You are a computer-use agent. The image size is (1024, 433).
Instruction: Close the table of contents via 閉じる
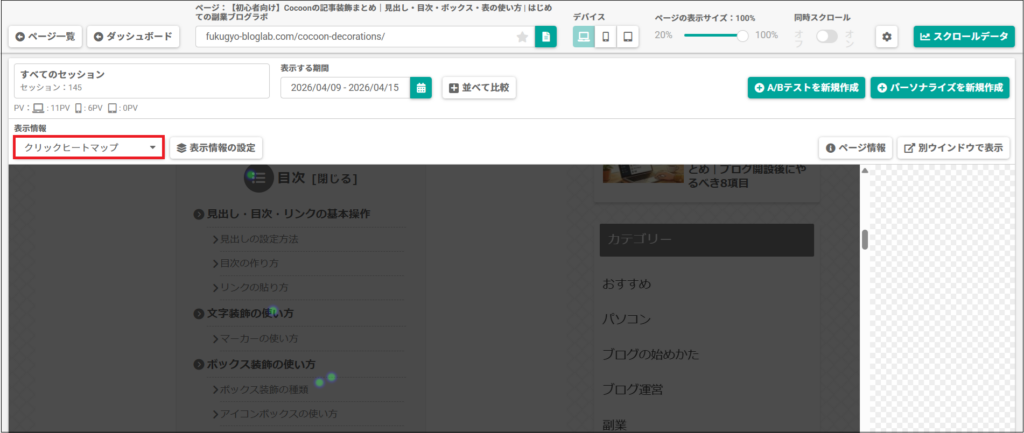point(334,179)
